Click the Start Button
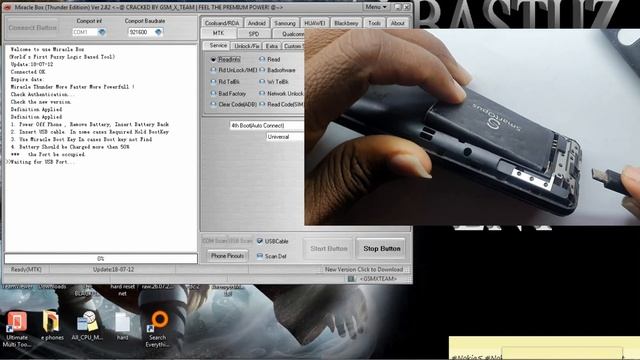Image resolution: width=640 pixels, height=360 pixels. [329, 249]
